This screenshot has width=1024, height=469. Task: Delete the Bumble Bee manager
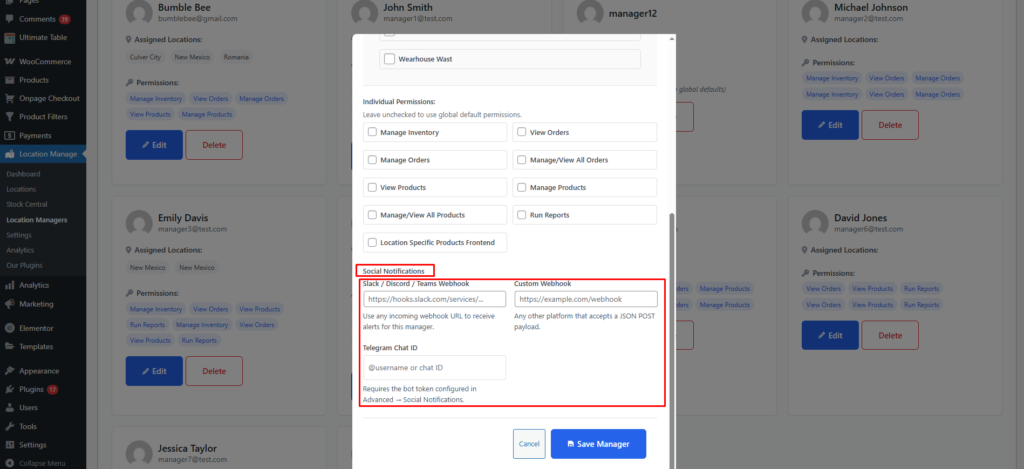pos(214,145)
